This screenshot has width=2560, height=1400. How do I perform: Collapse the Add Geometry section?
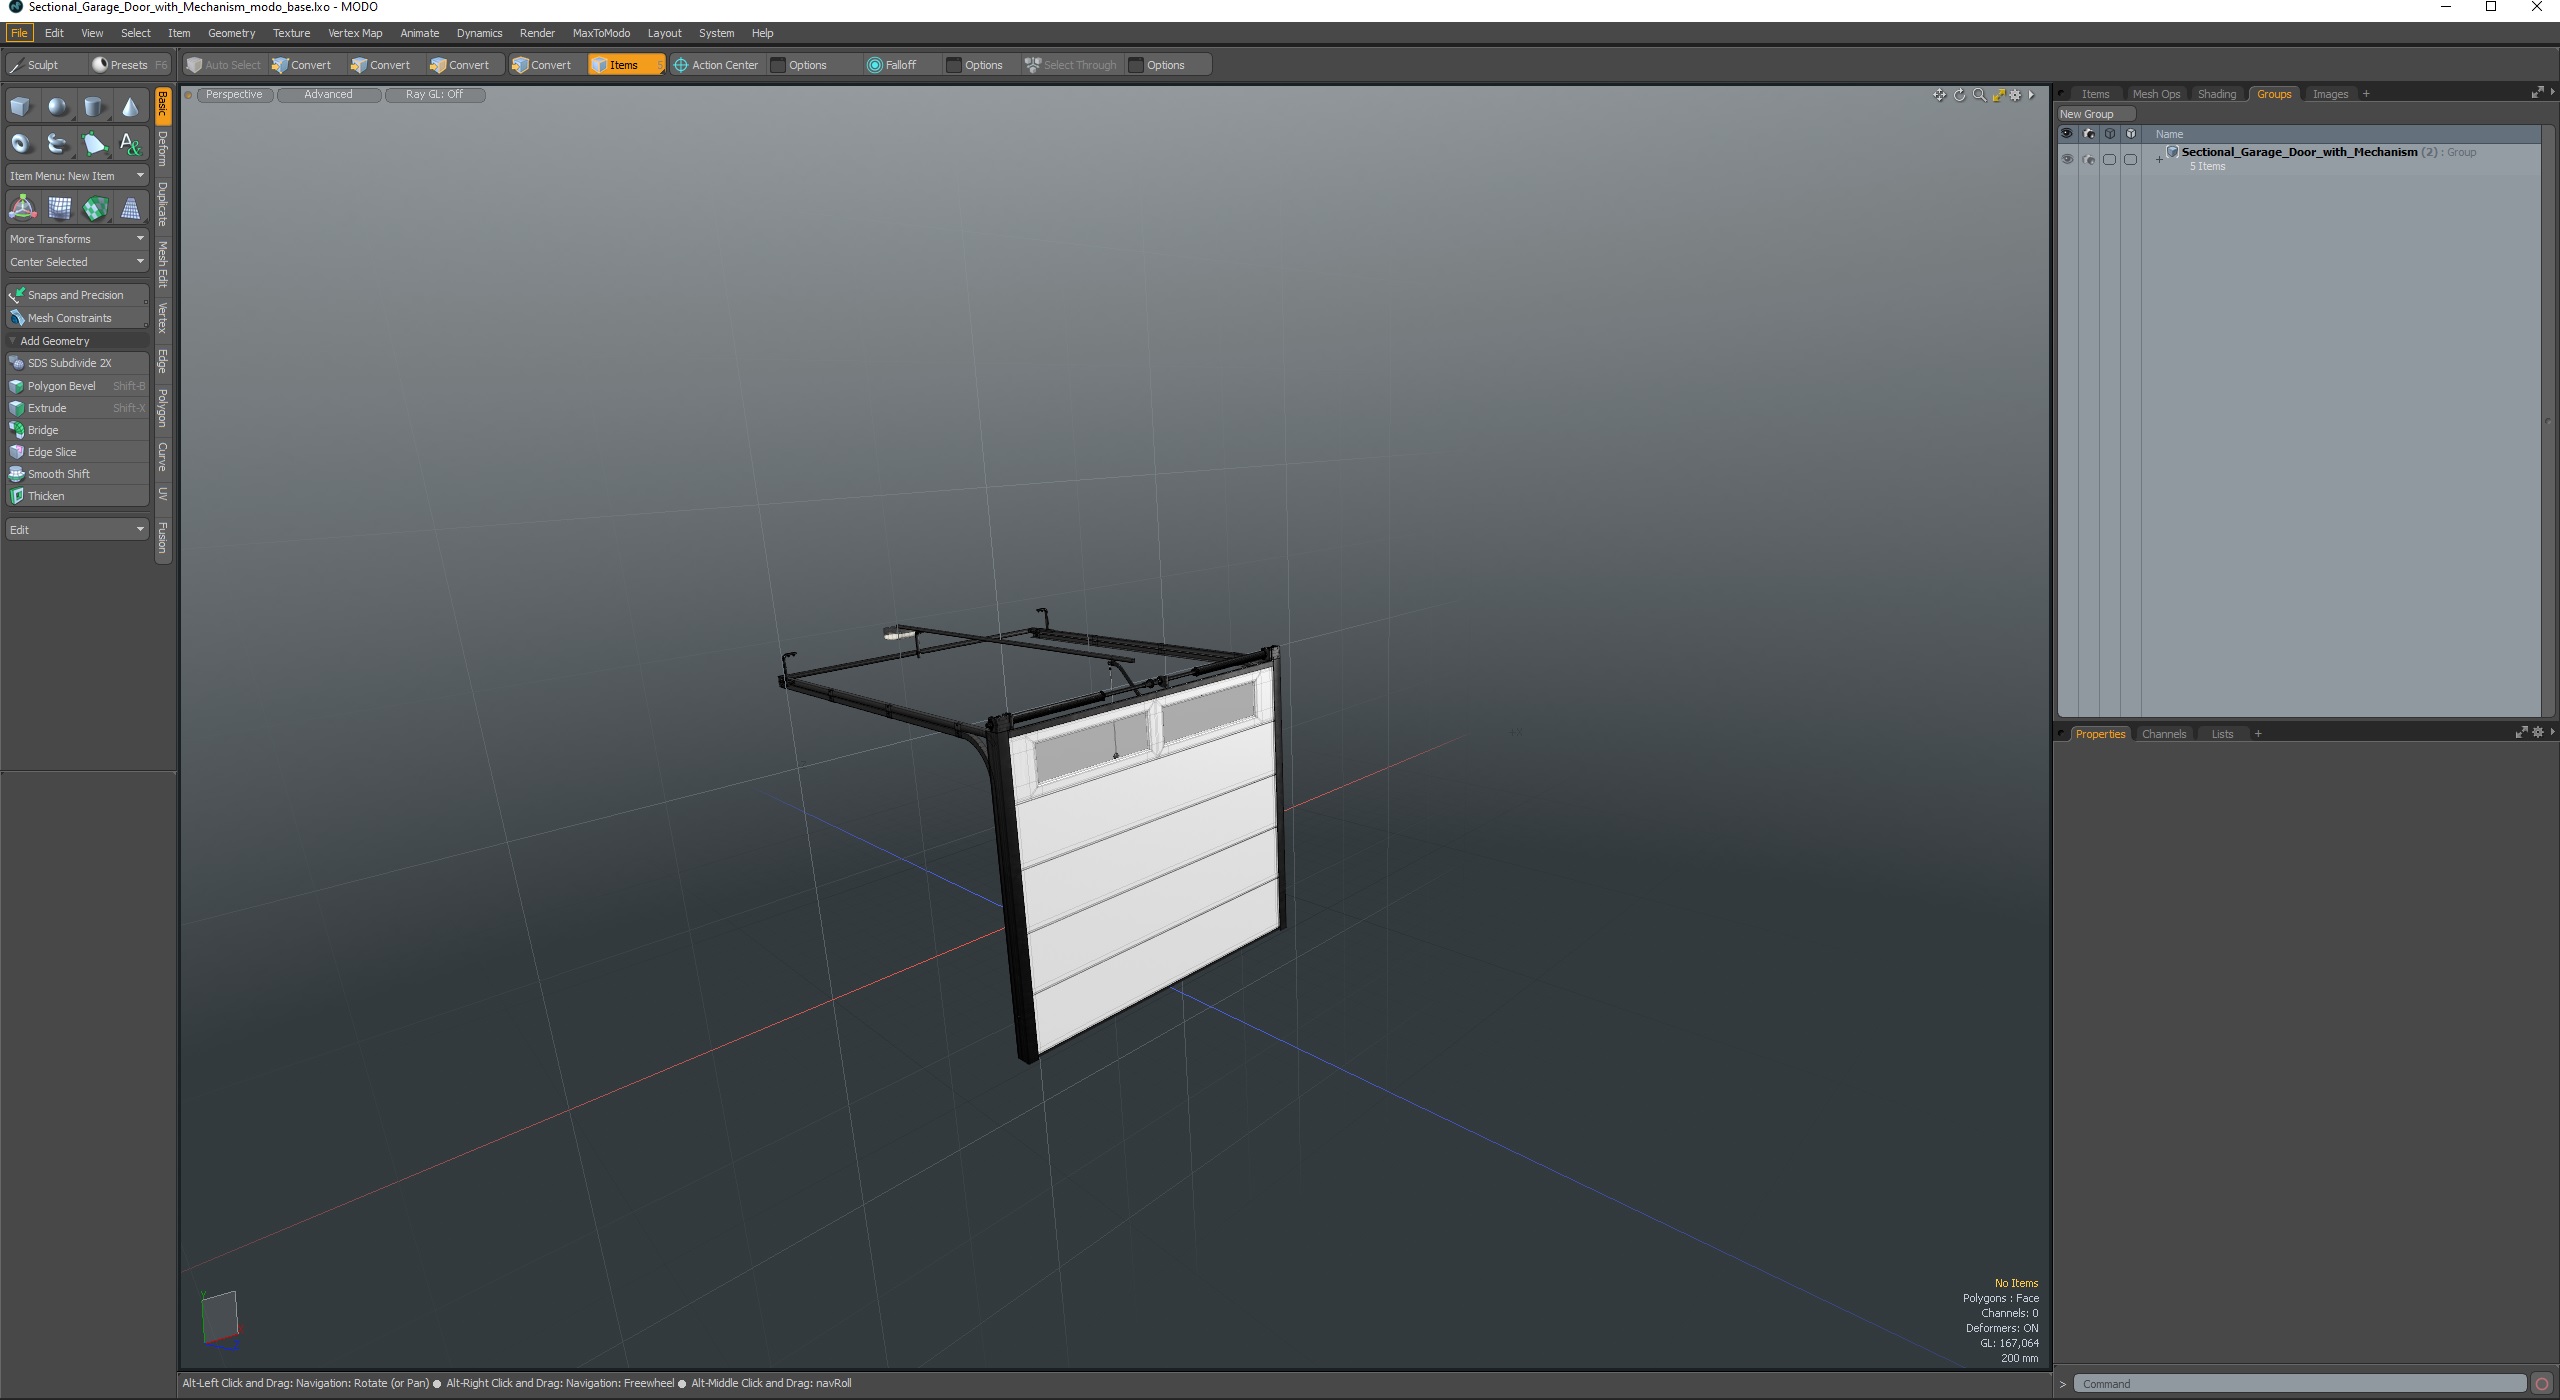click(12, 341)
